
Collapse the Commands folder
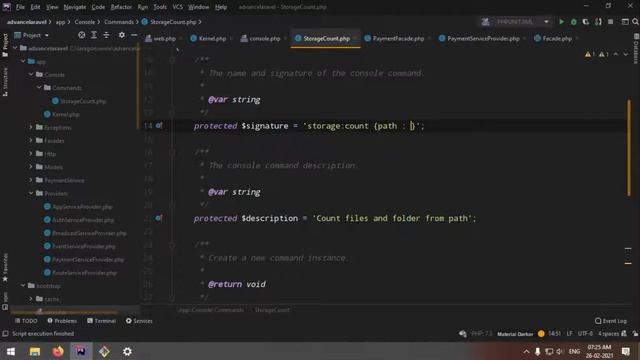point(39,87)
